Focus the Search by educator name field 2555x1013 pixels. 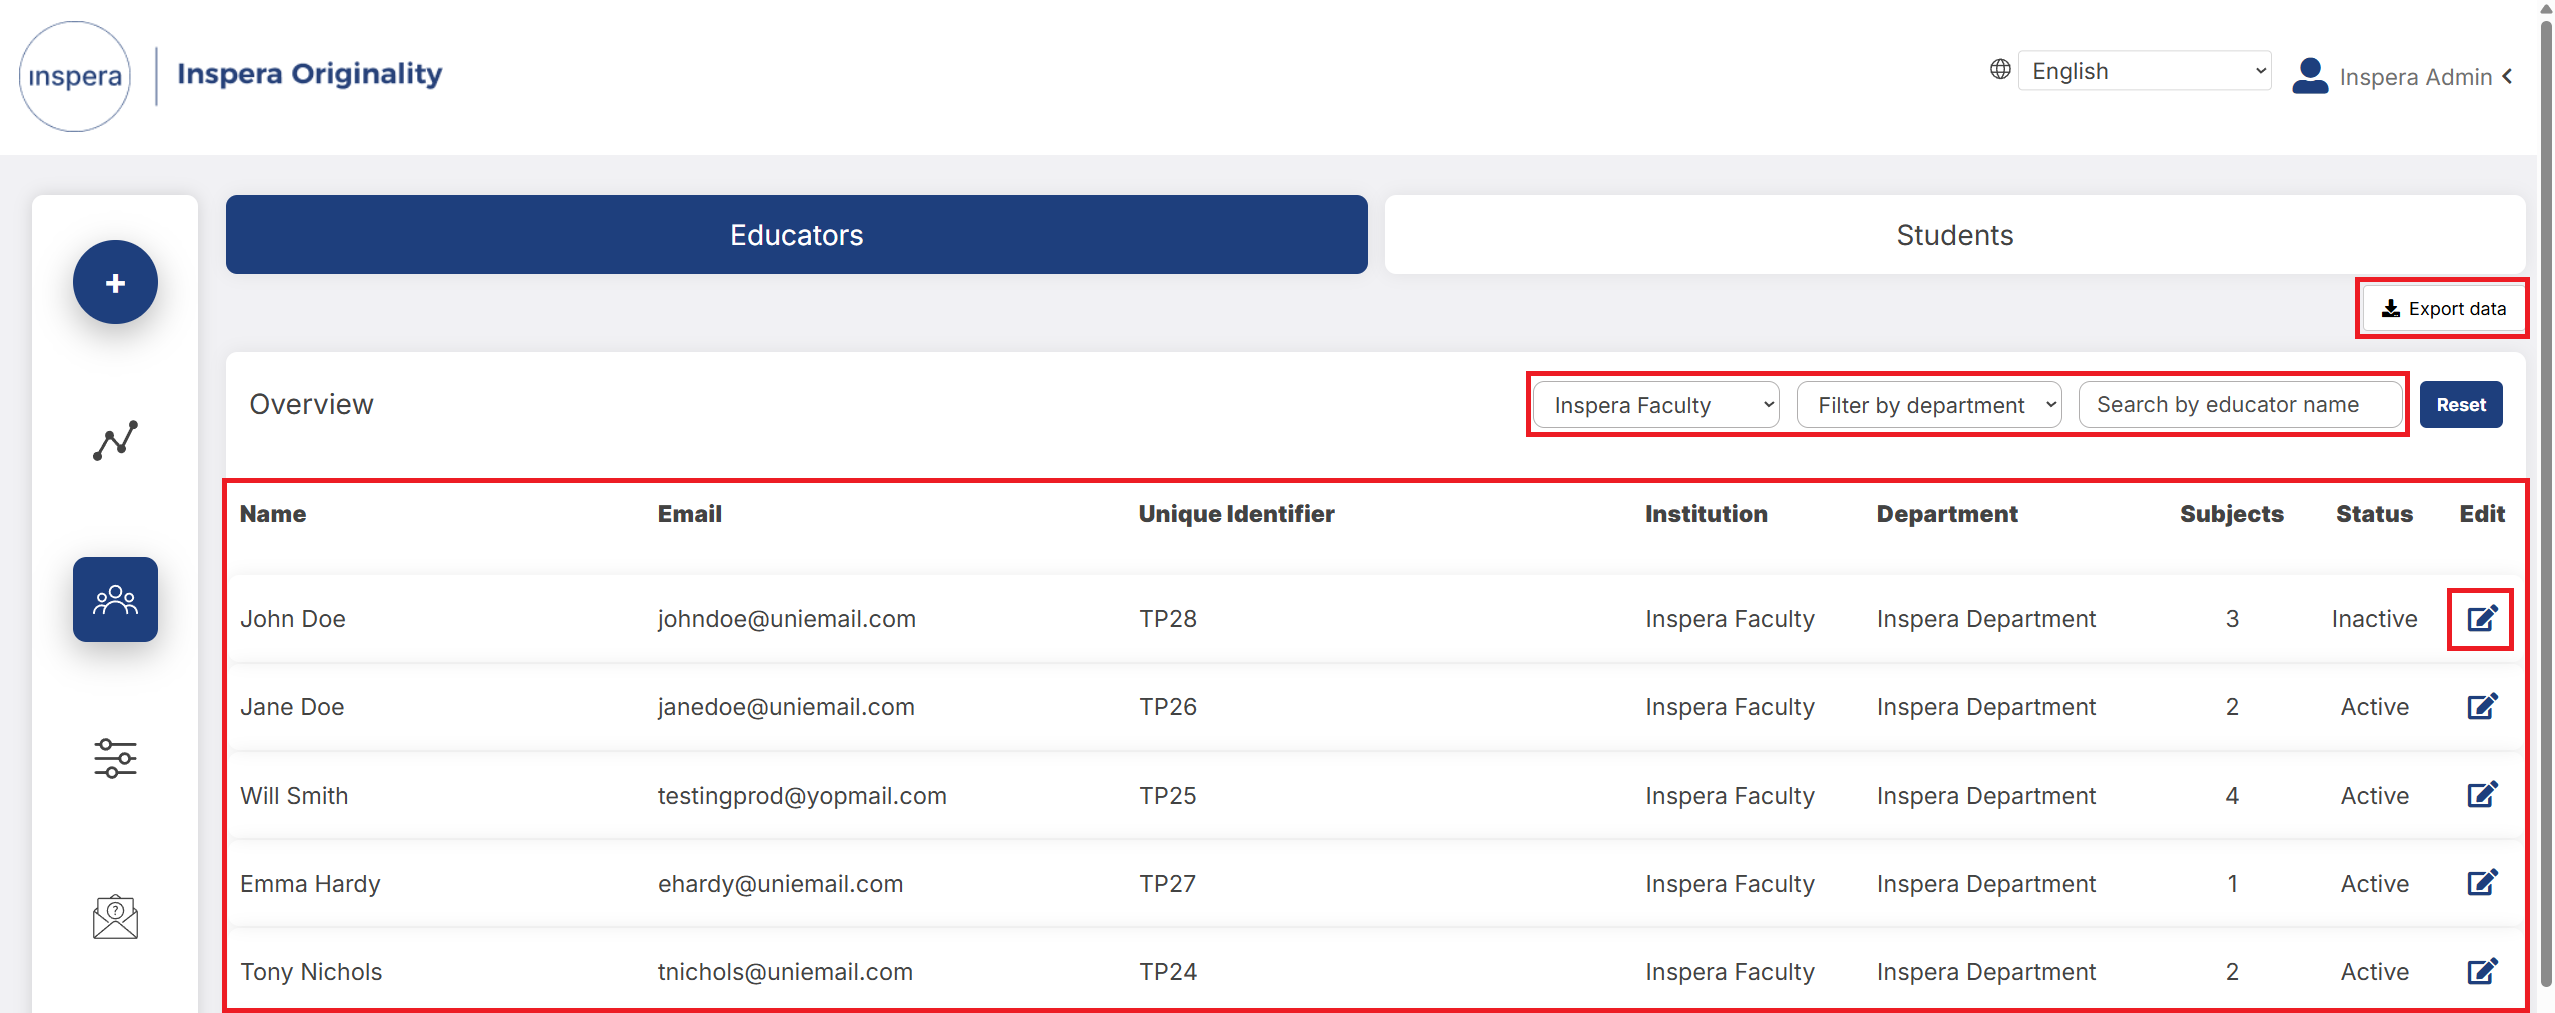[x=2240, y=405]
